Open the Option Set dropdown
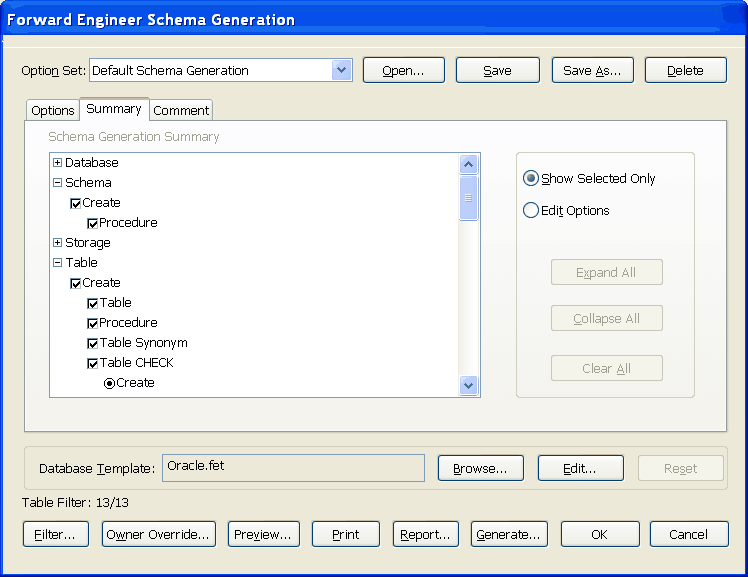Image resolution: width=748 pixels, height=577 pixels. pos(342,70)
